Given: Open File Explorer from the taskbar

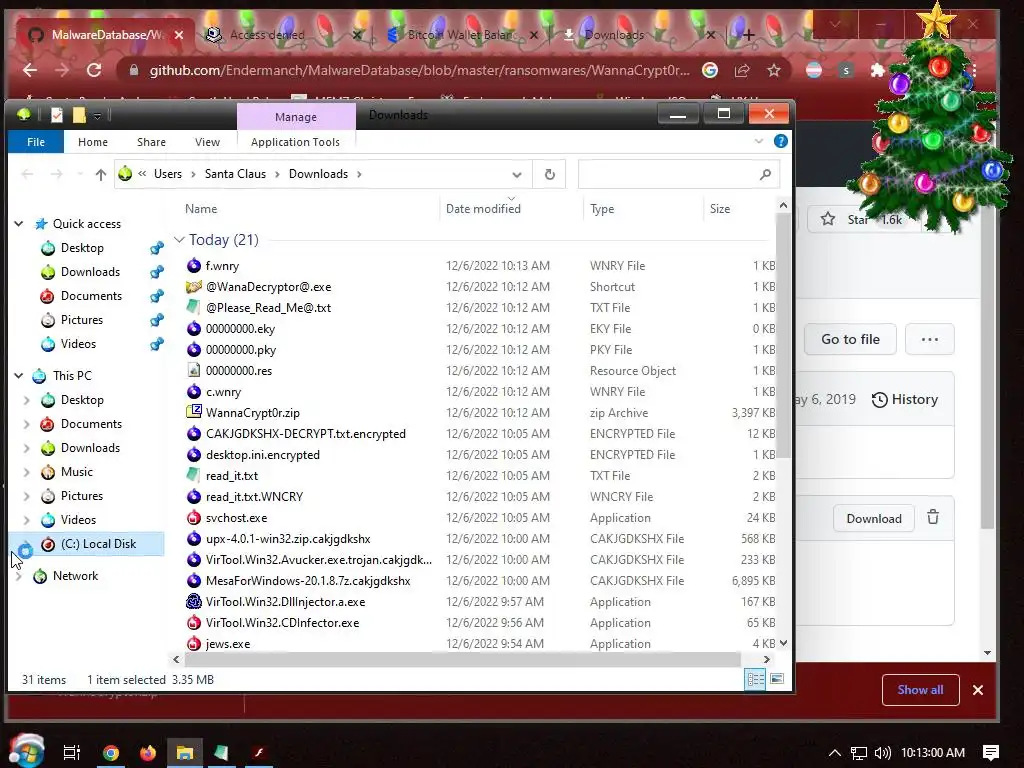Looking at the screenshot, I should pos(185,752).
